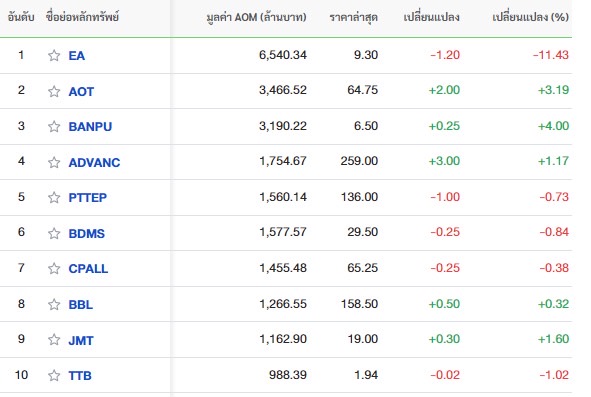Click the อันดับ column header
This screenshot has width=591, height=397.
coord(21,17)
